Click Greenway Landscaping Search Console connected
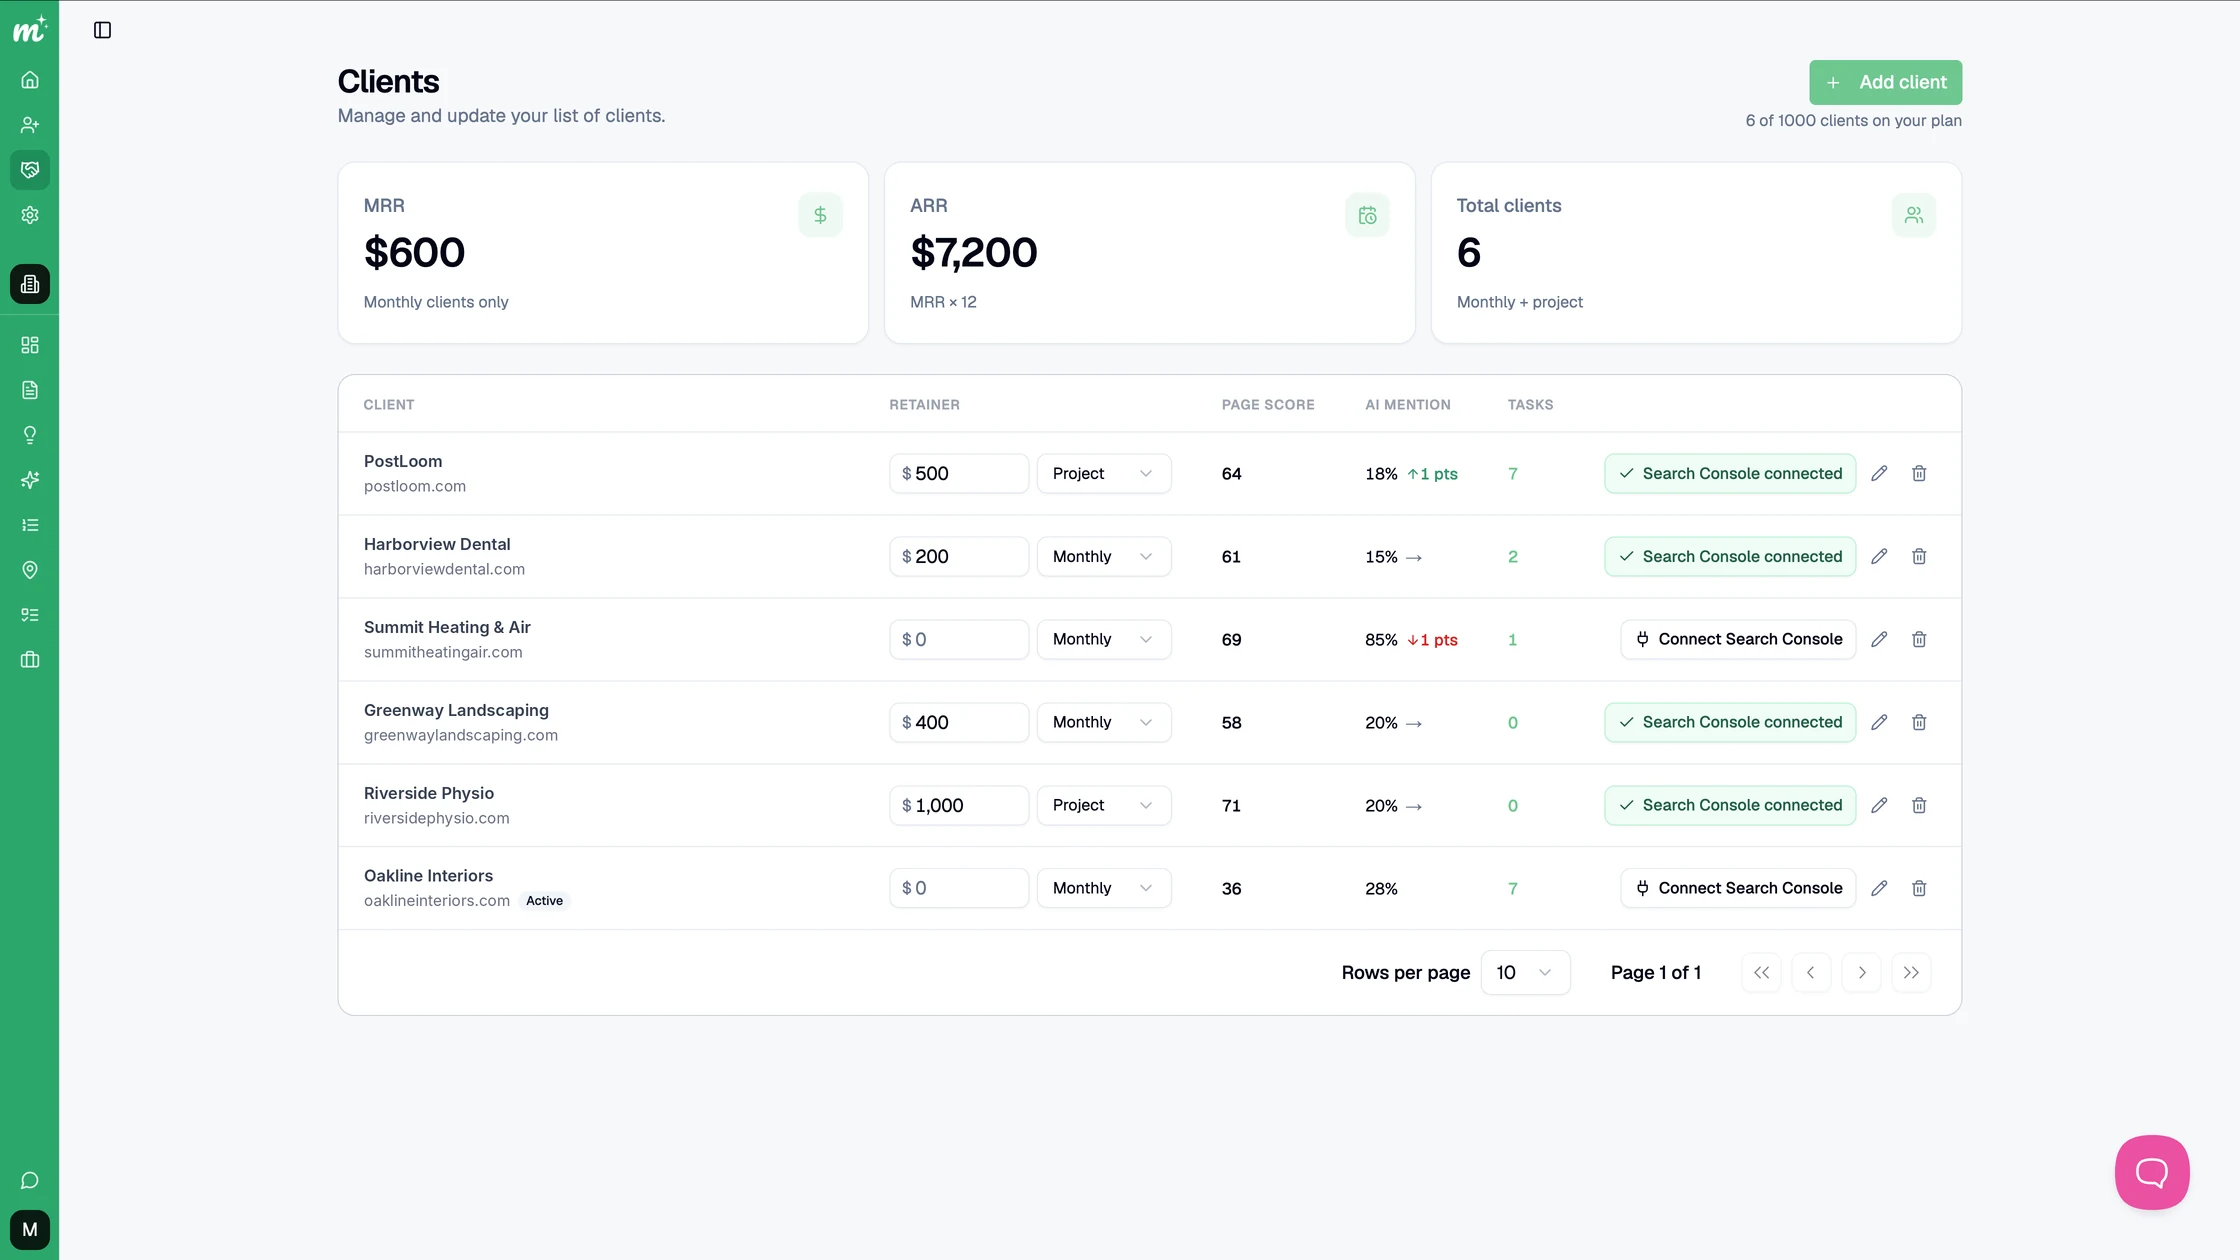The height and width of the screenshot is (1260, 2240). [1730, 723]
